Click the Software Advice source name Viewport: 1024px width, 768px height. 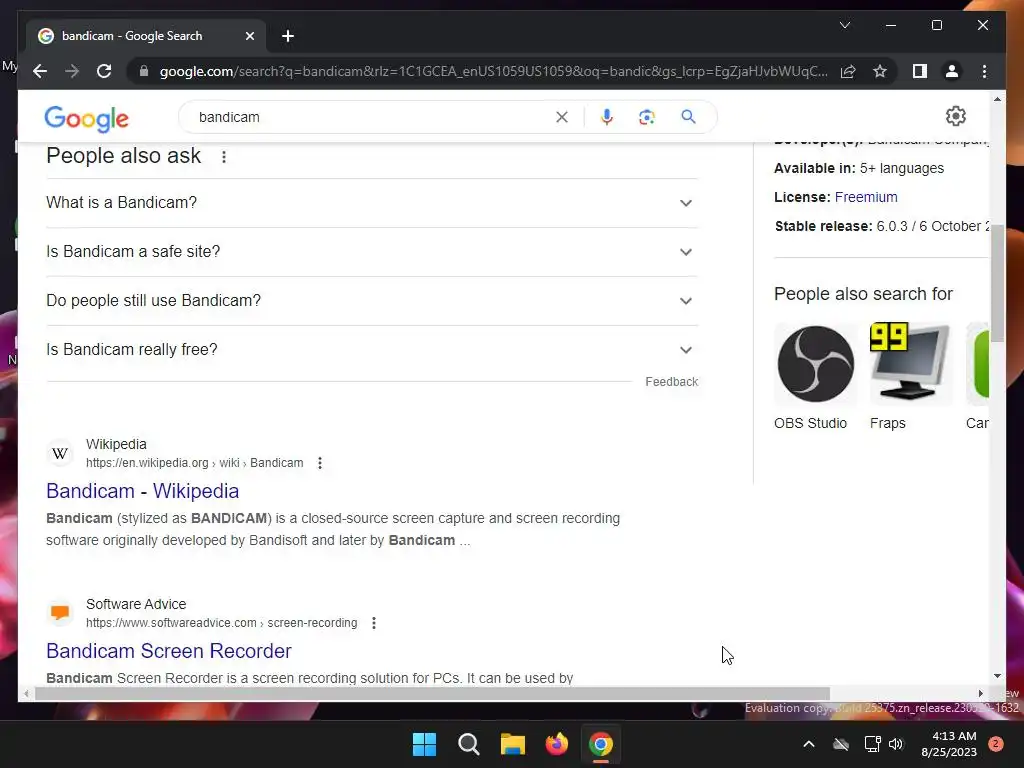(x=136, y=604)
